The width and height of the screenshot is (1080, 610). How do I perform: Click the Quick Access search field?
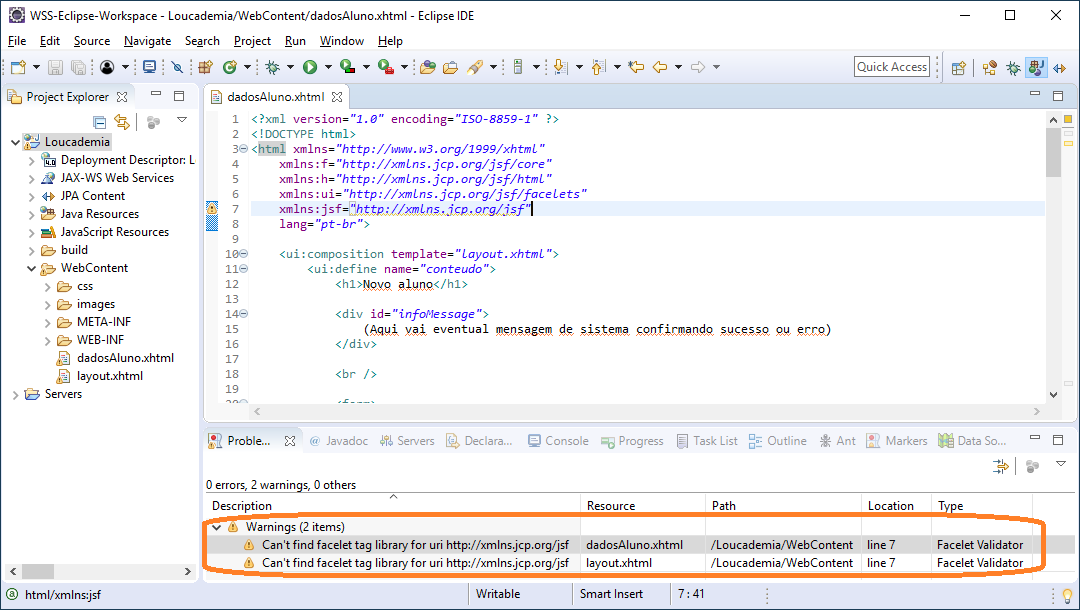(892, 67)
